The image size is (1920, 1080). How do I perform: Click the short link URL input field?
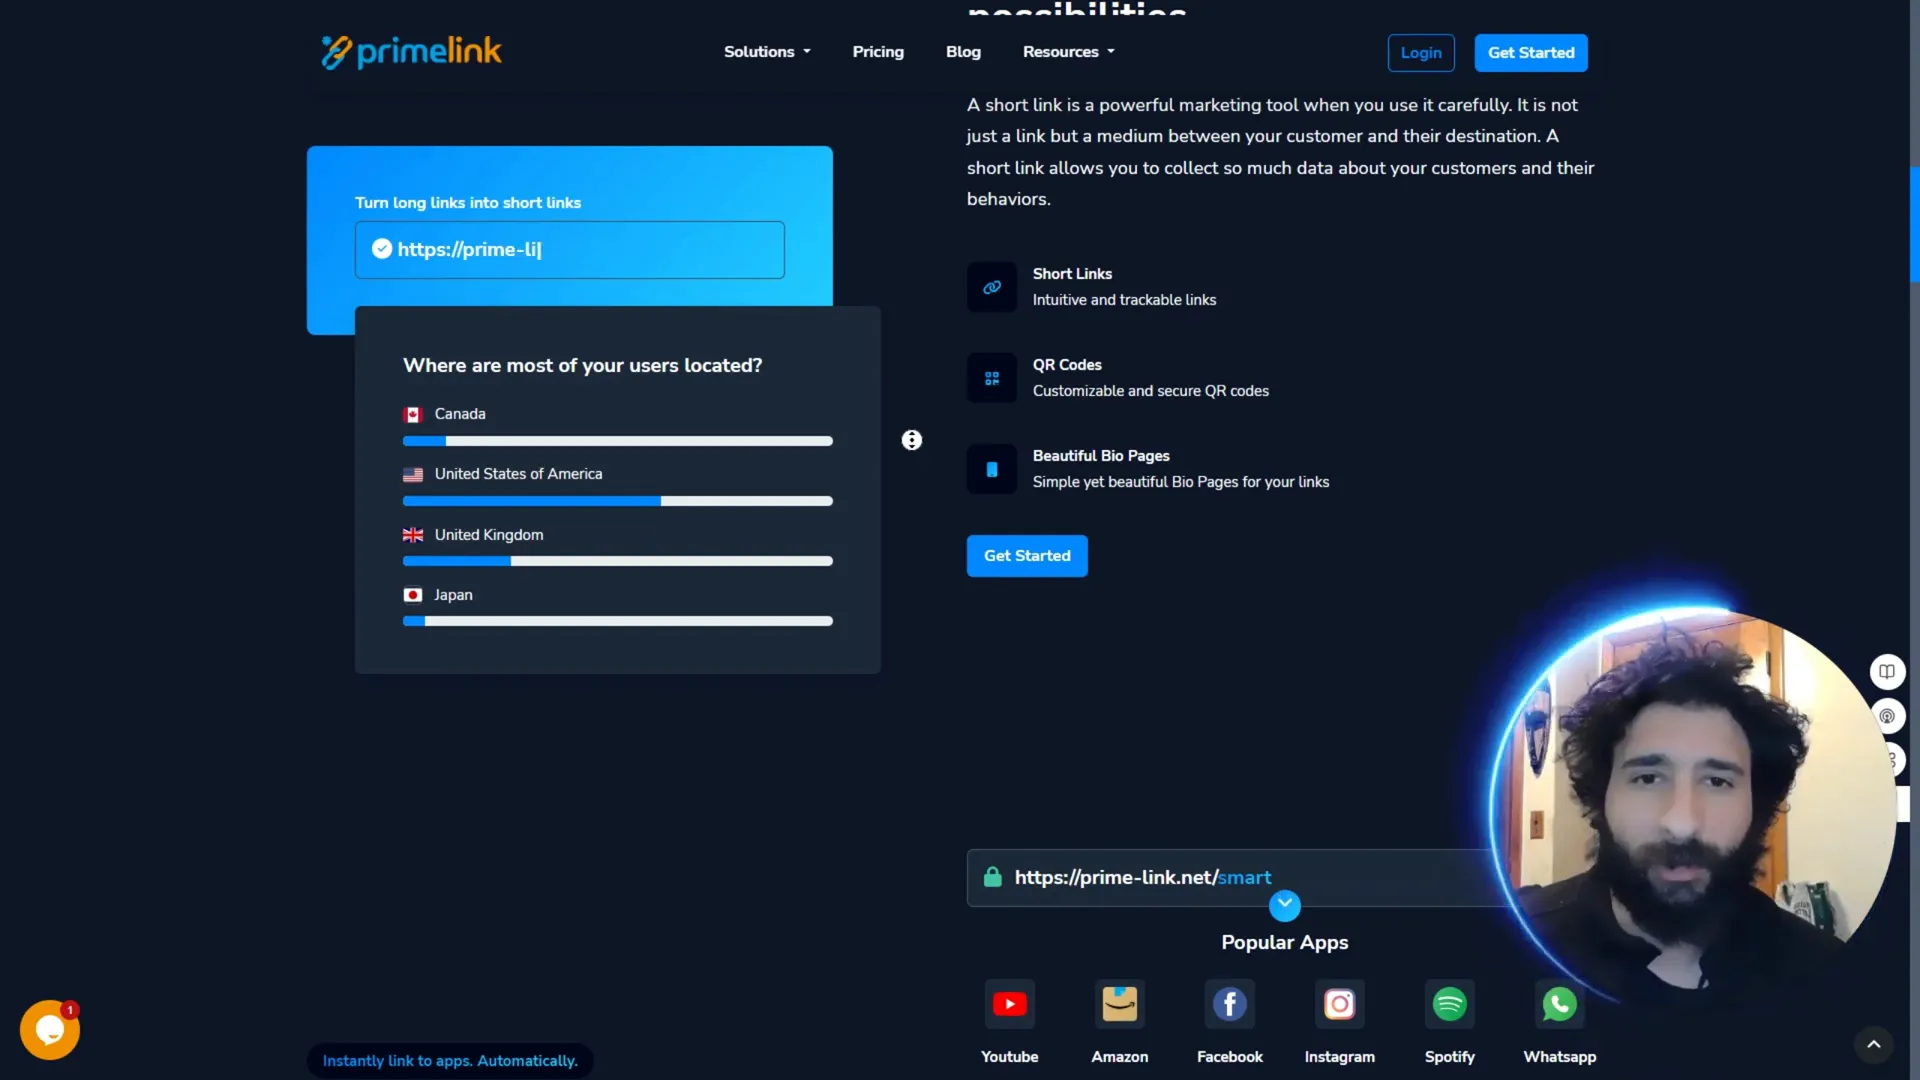tap(570, 250)
